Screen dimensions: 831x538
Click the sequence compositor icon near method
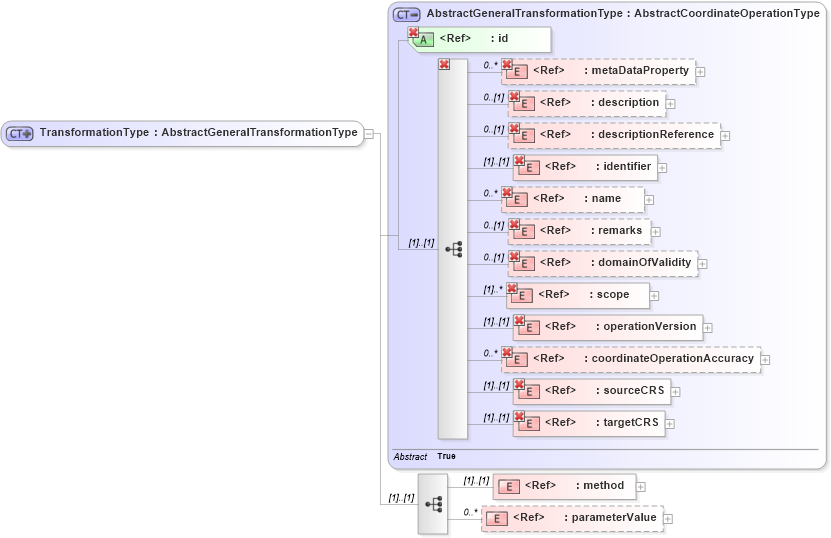[434, 504]
